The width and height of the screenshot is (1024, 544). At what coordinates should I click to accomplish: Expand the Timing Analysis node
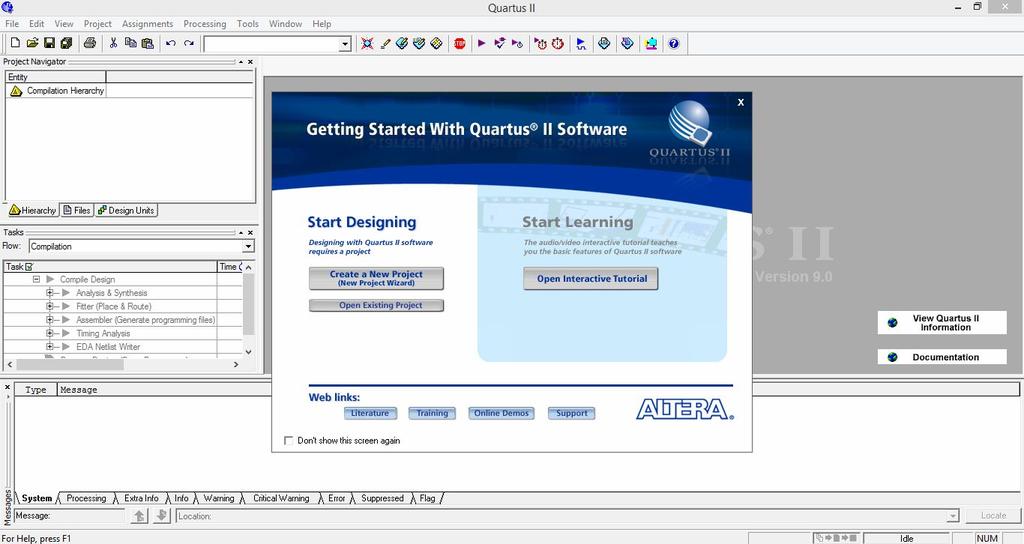(50, 333)
